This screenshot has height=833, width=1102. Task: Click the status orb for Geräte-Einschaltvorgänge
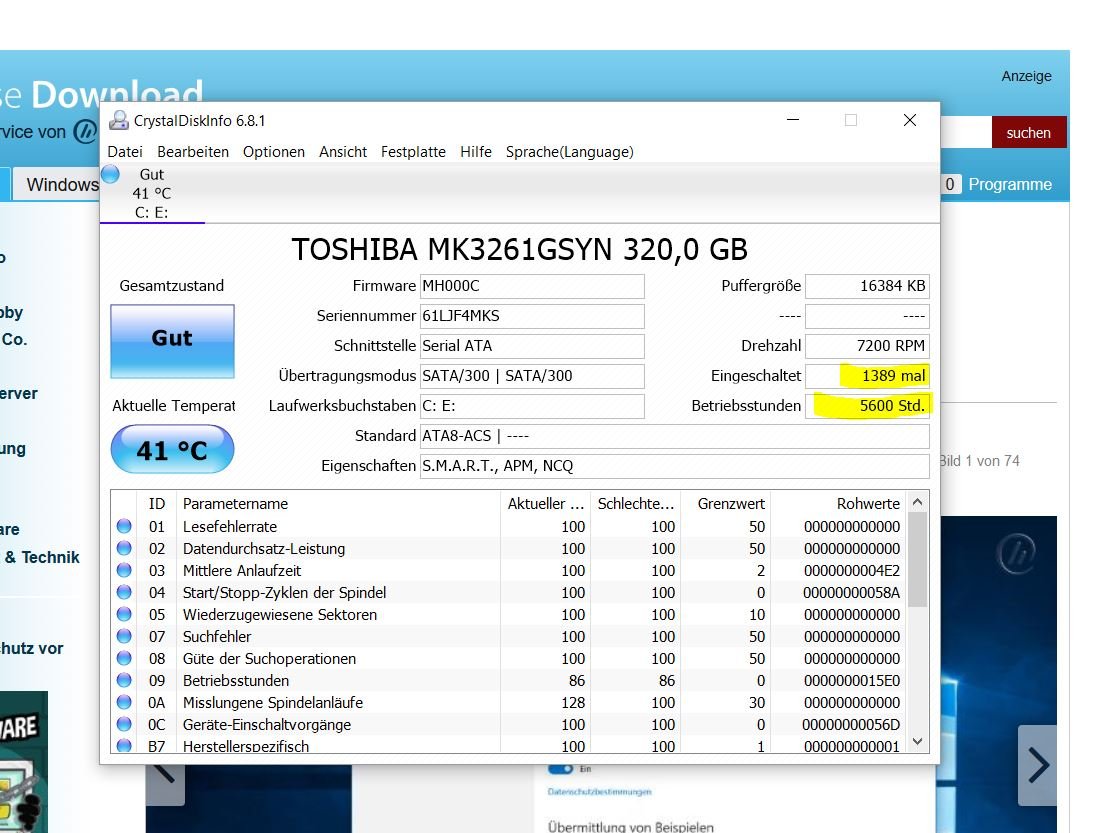124,724
